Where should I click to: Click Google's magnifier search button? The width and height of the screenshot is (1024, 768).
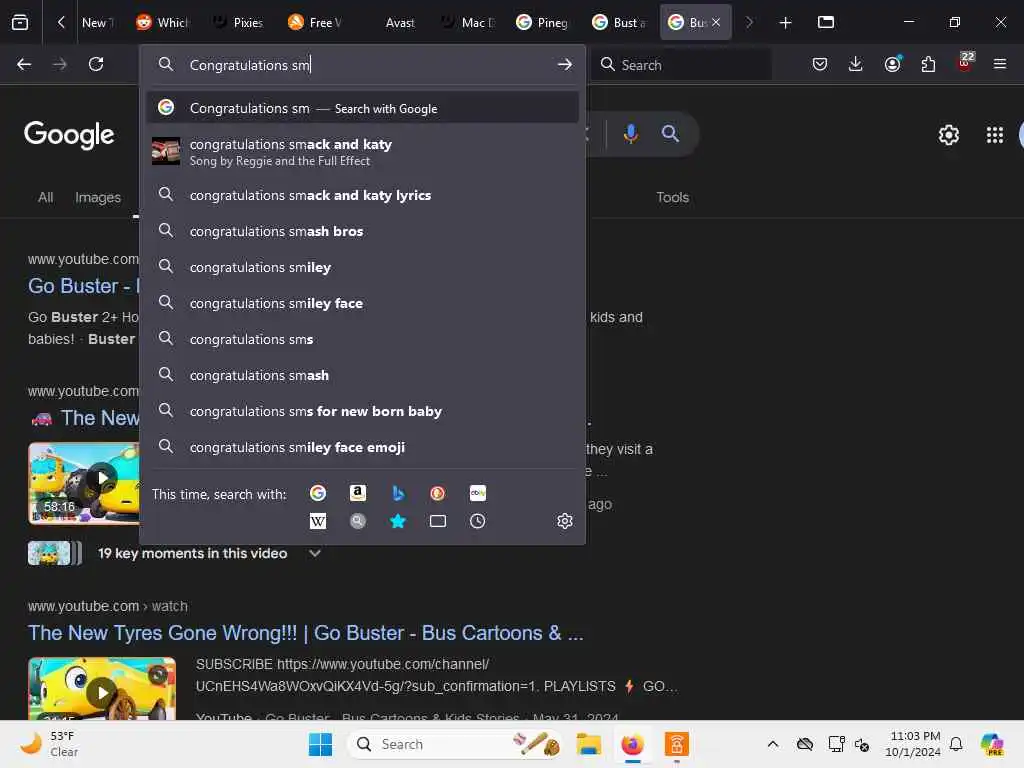click(x=670, y=133)
